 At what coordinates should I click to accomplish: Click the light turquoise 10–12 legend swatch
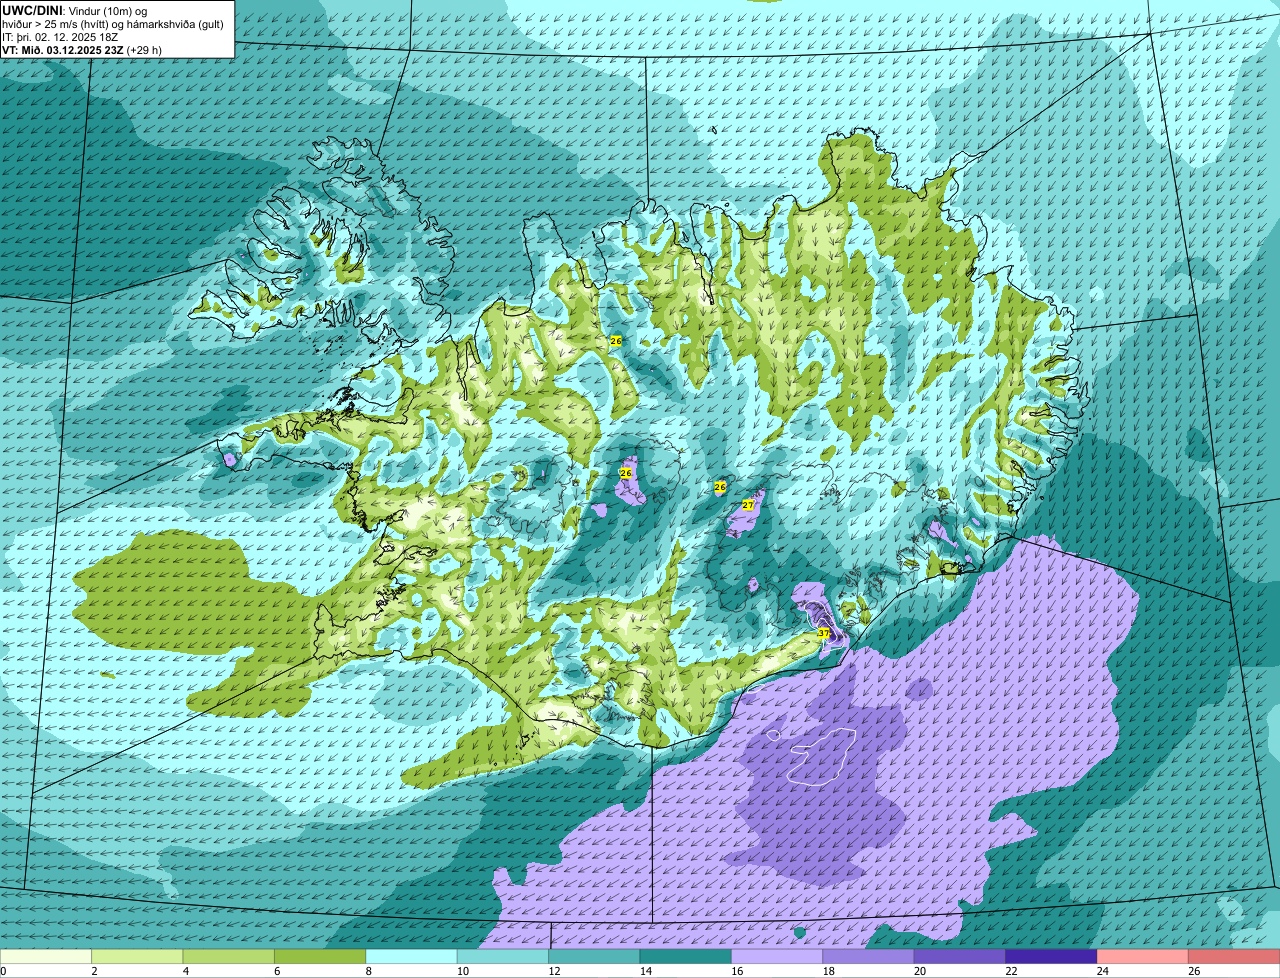coord(503,957)
